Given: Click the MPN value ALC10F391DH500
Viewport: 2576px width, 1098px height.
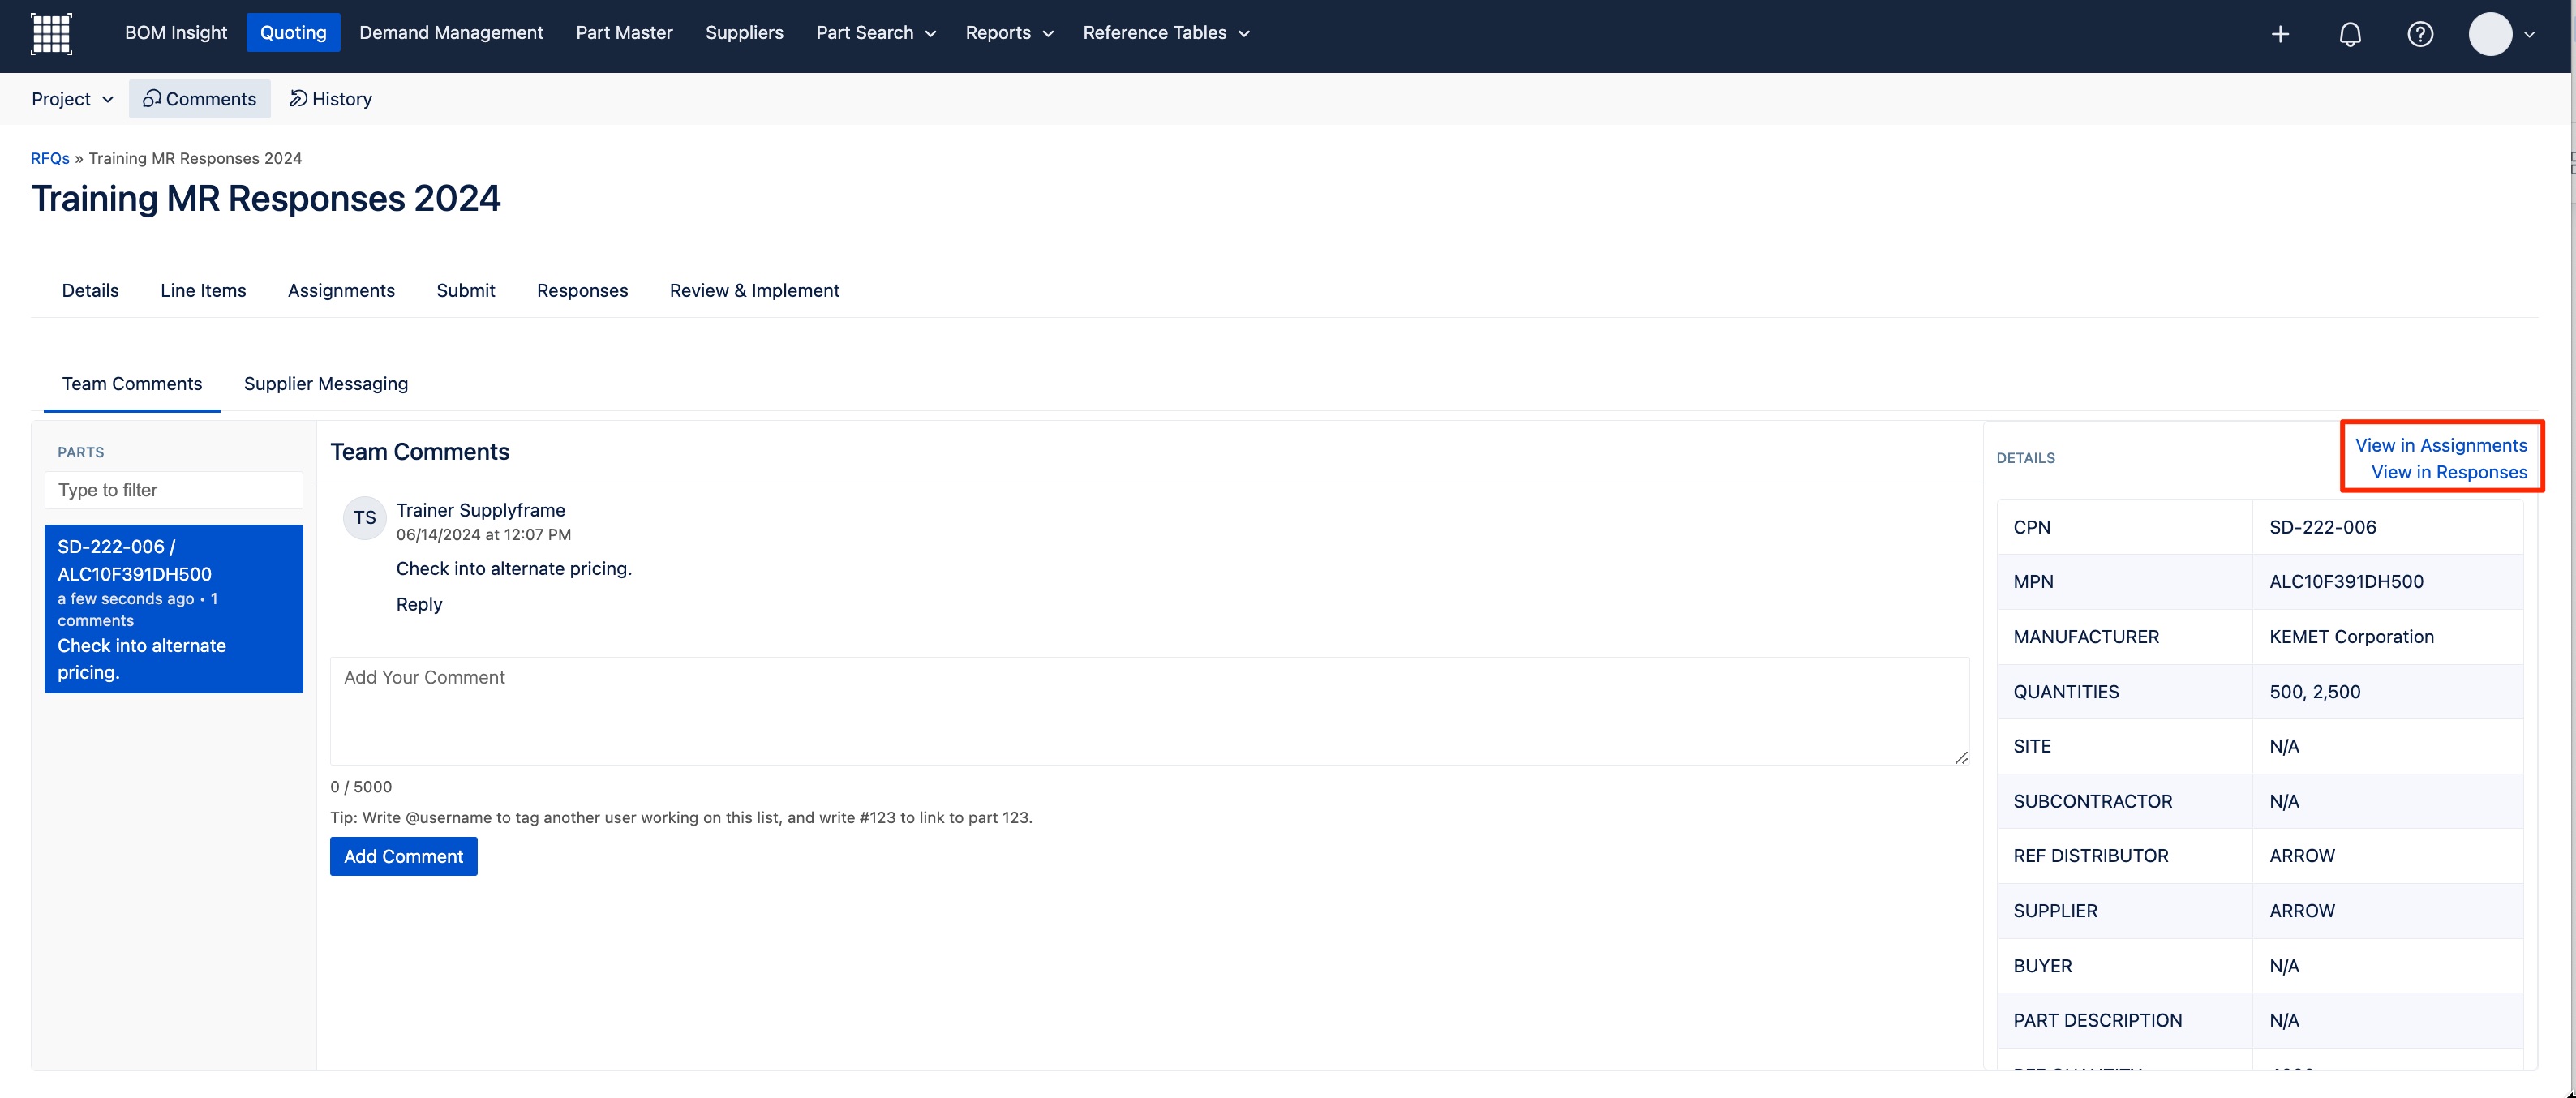Looking at the screenshot, I should (x=2346, y=581).
